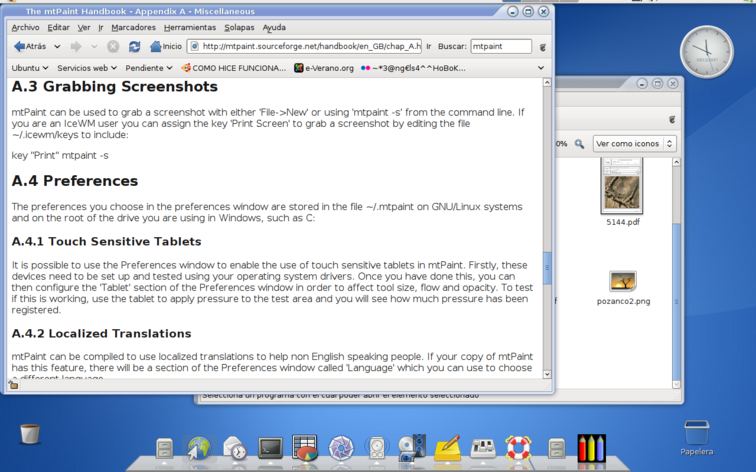Expand the Servicios web bookmarks folder

click(x=87, y=68)
